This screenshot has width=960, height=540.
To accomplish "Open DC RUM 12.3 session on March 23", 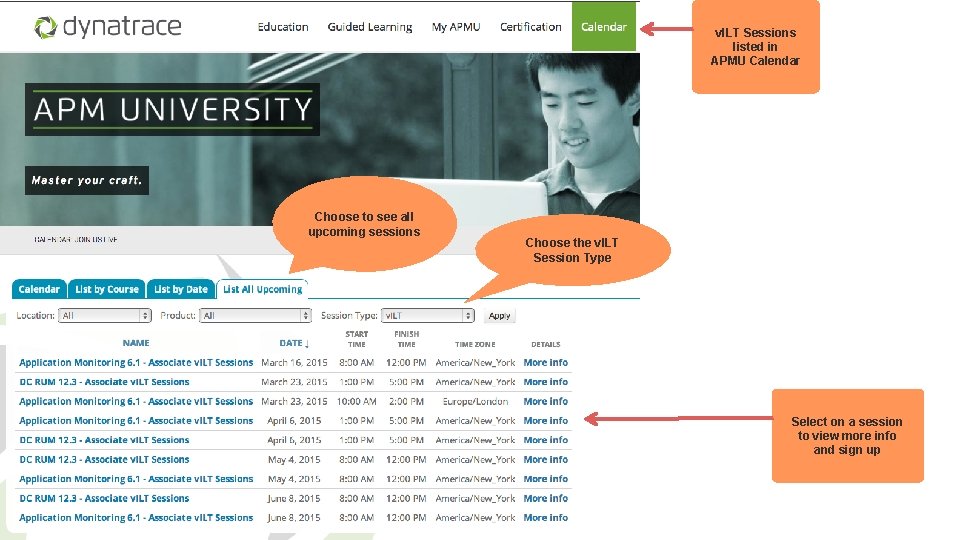I will pyautogui.click(x=104, y=381).
